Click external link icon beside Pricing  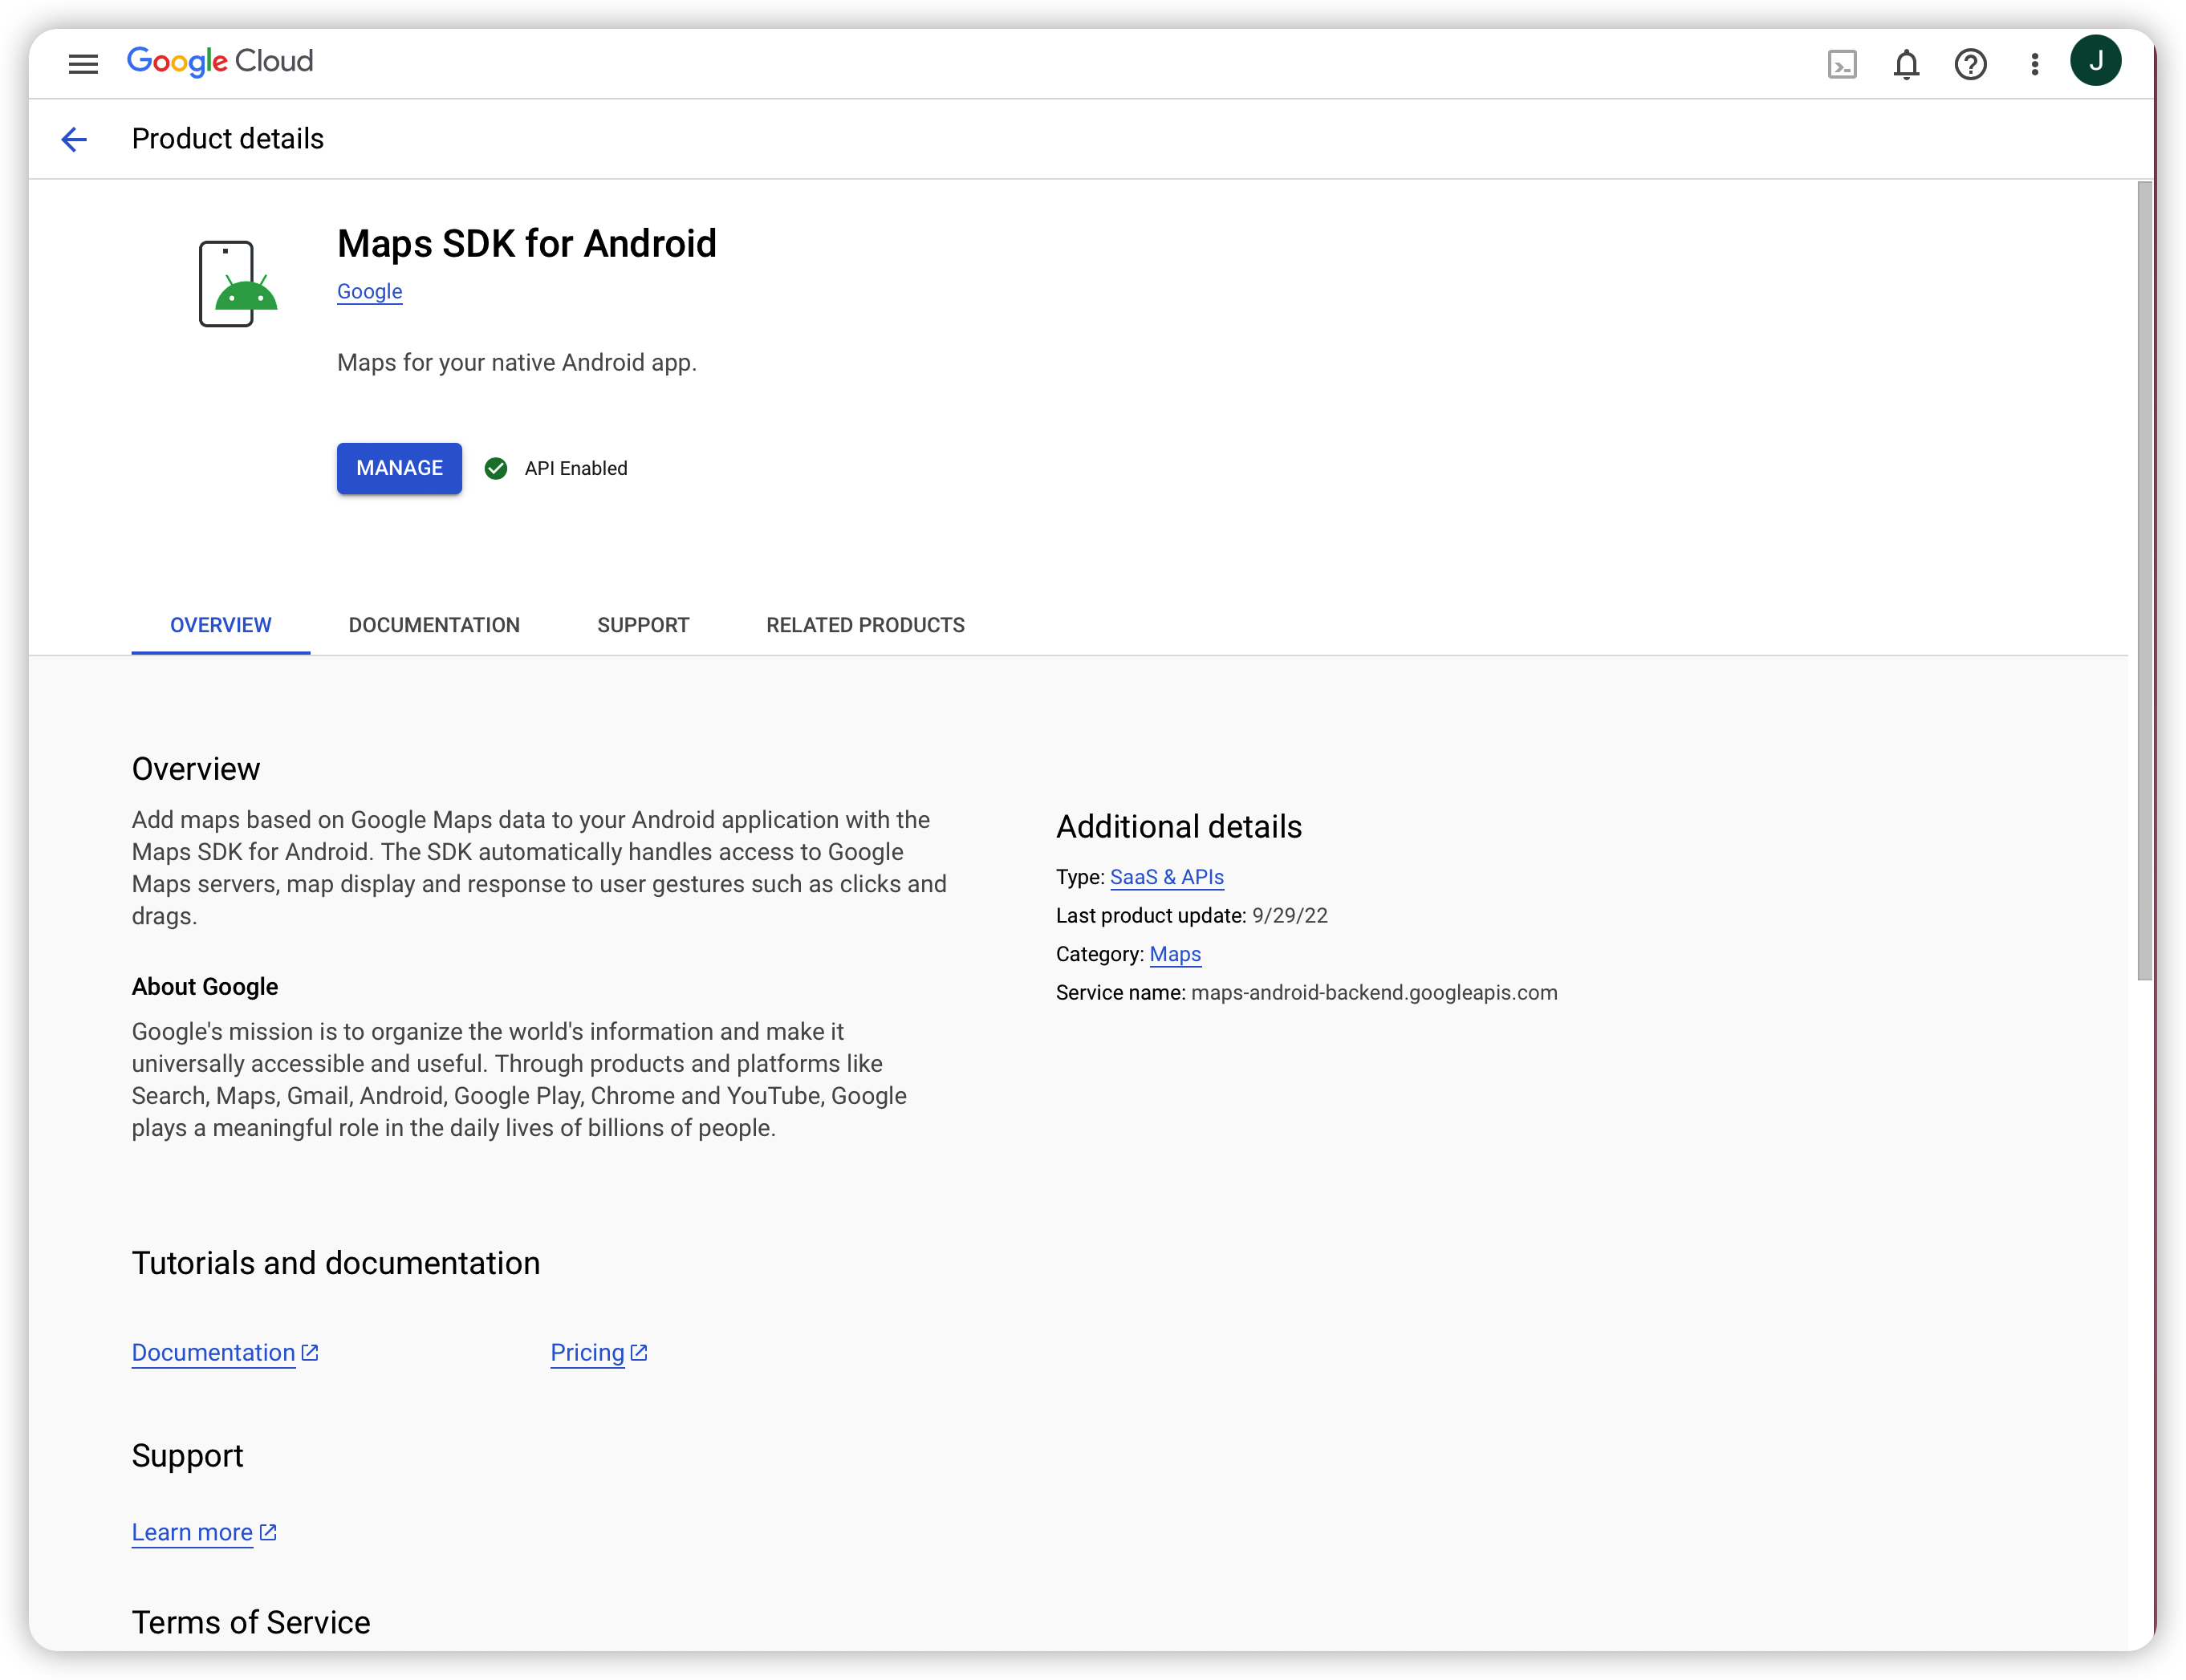(x=639, y=1352)
